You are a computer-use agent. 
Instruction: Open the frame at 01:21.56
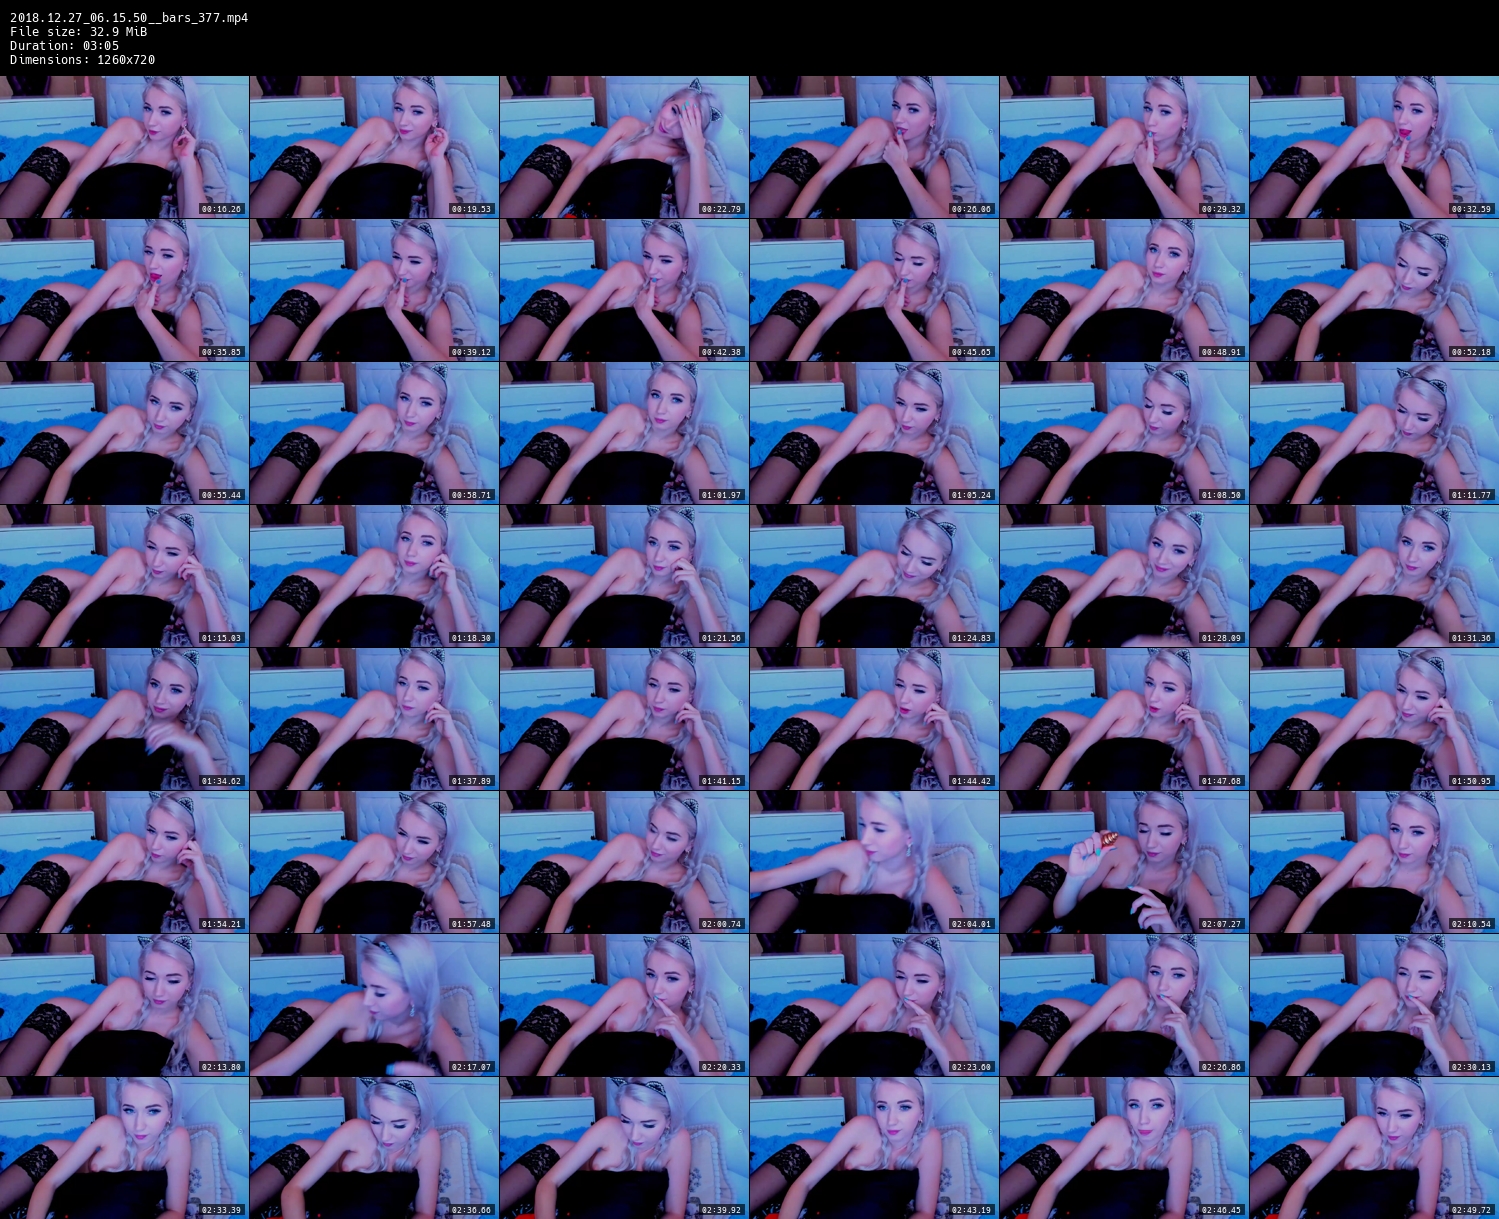[624, 576]
